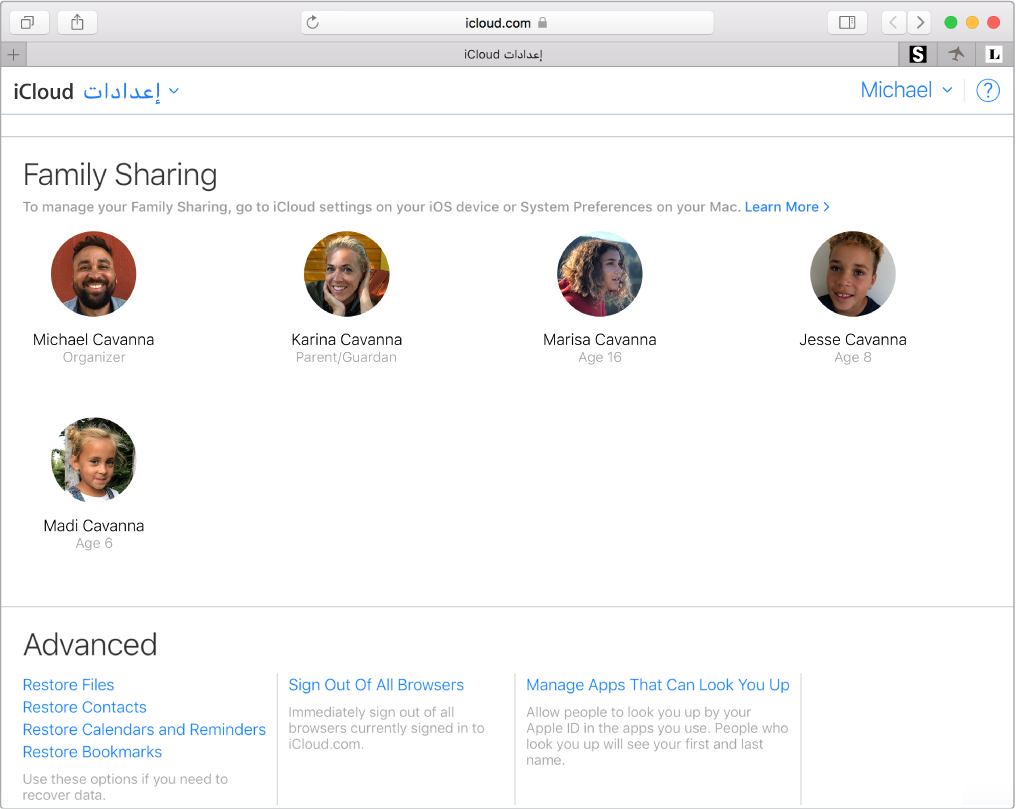Image resolution: width=1016 pixels, height=809 pixels.
Task: Open the إعدادات settings dropdown
Action: 127,90
